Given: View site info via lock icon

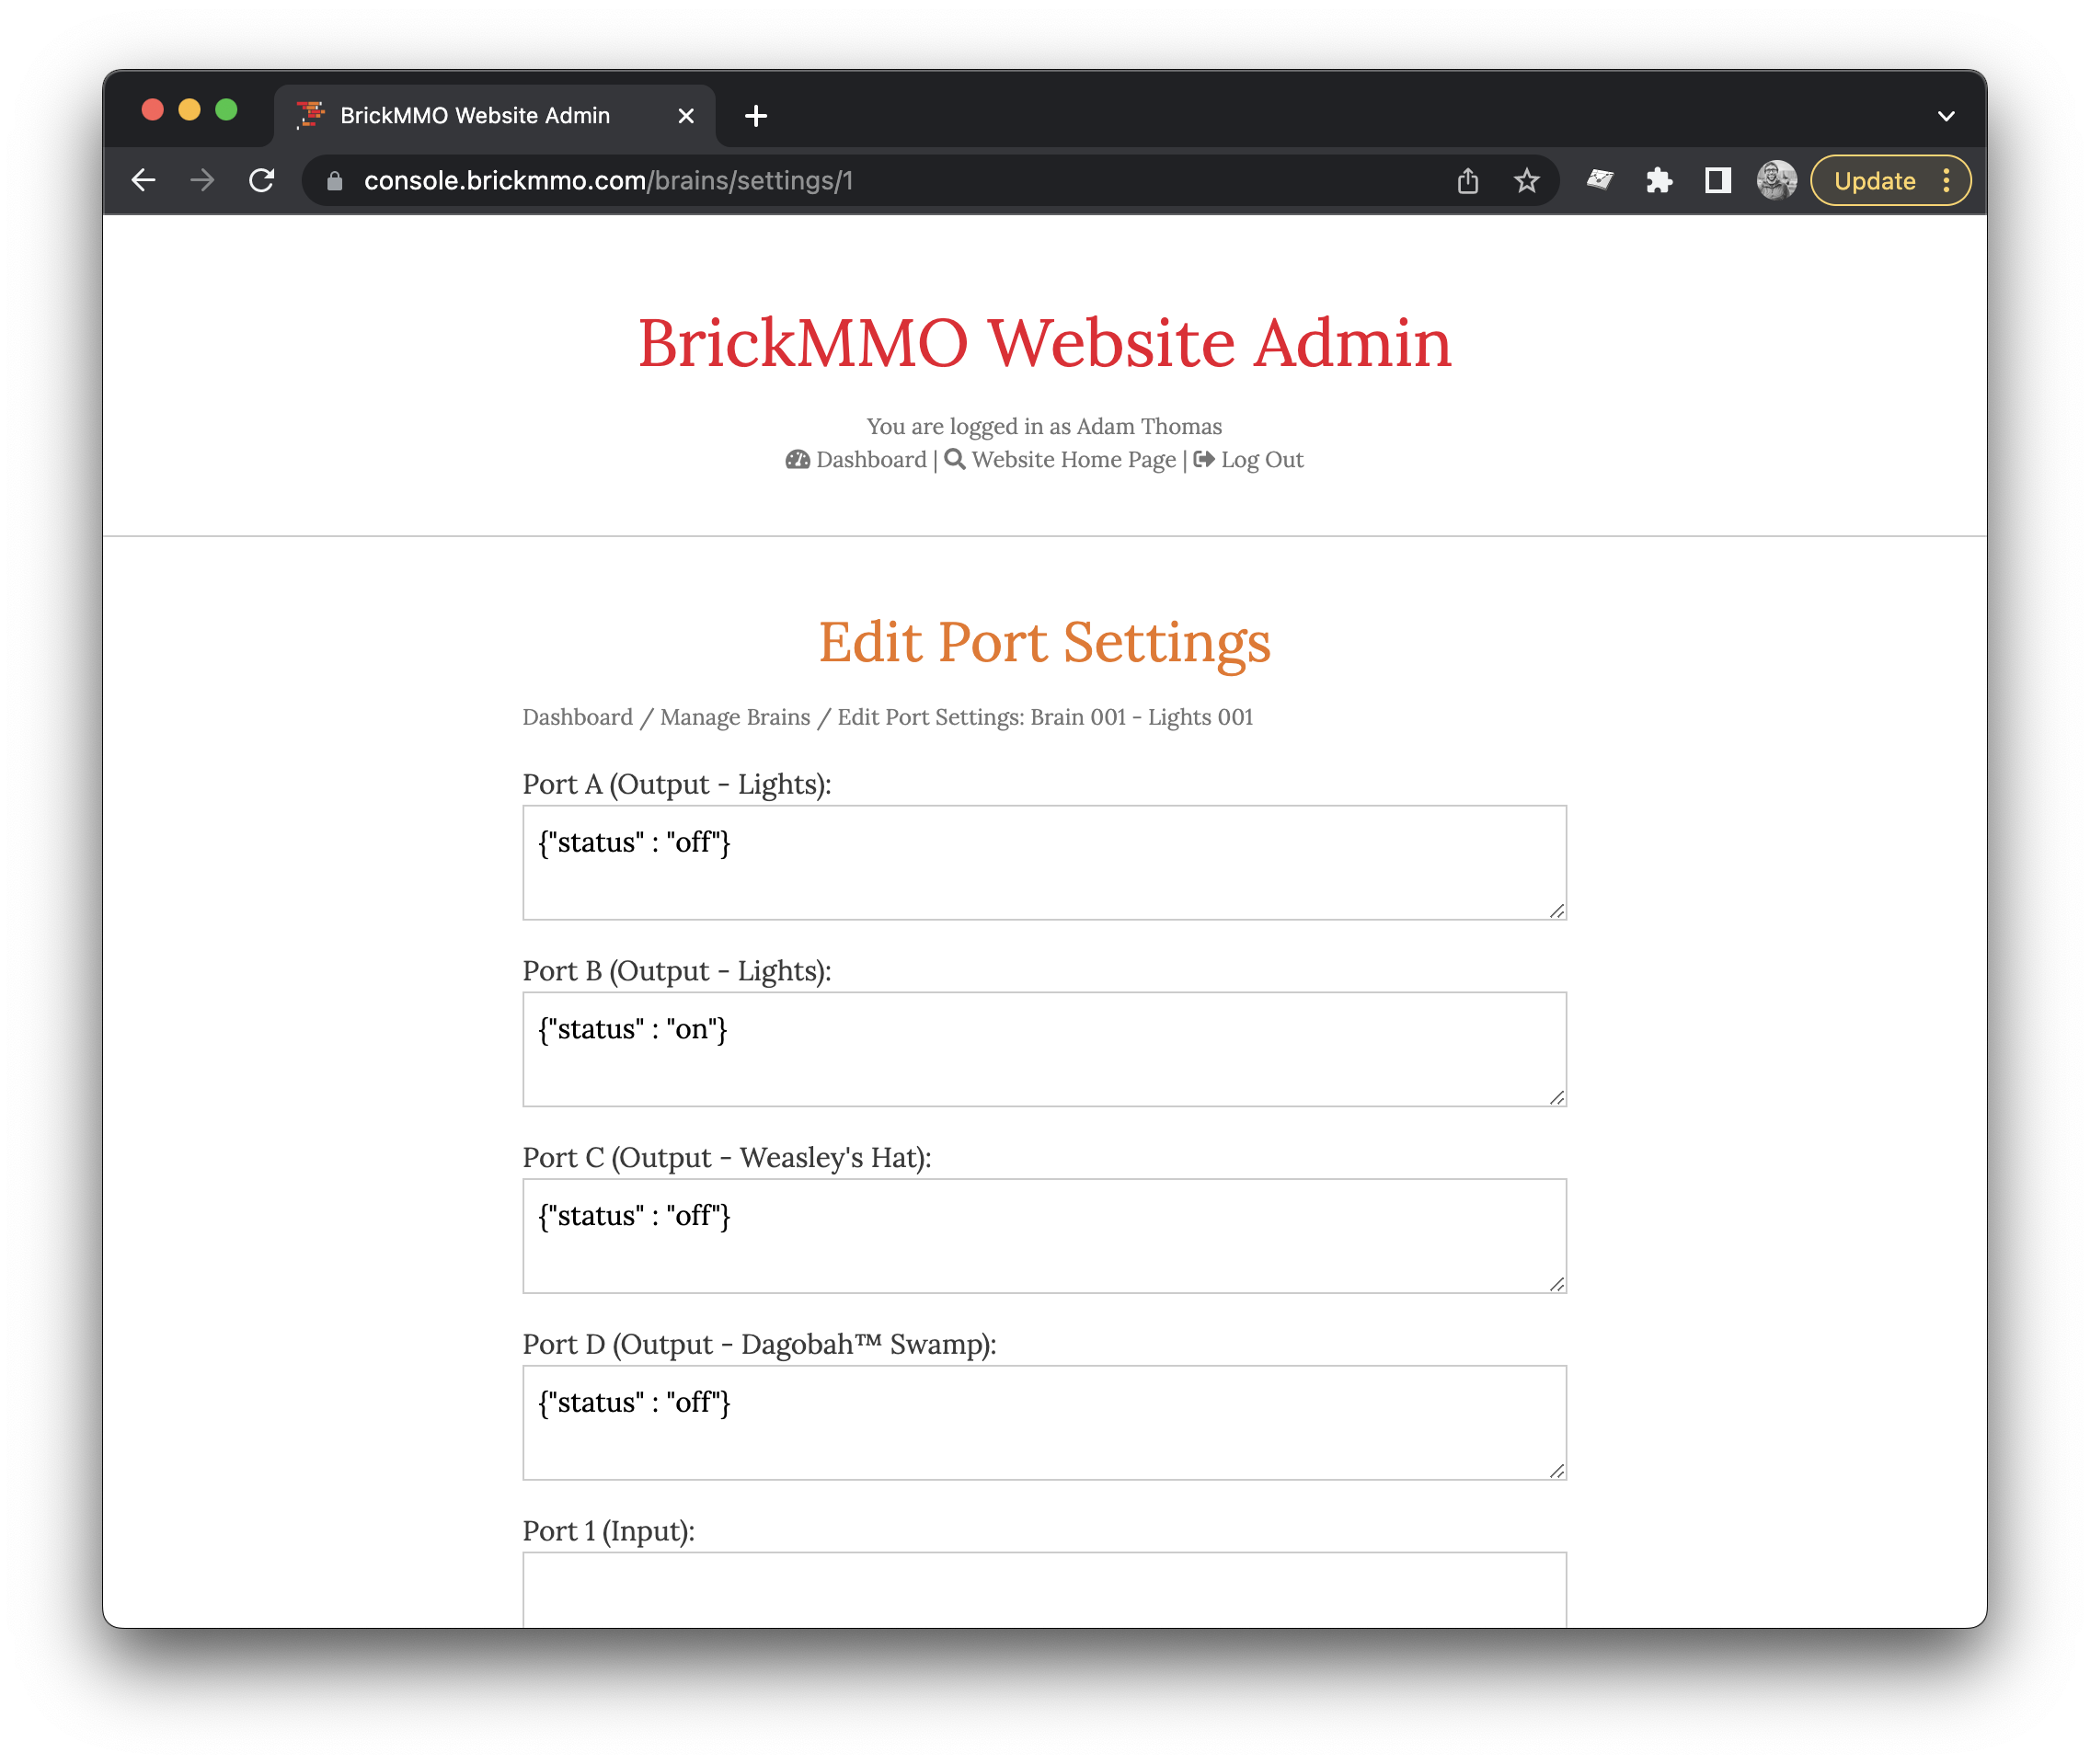Looking at the screenshot, I should 335,180.
